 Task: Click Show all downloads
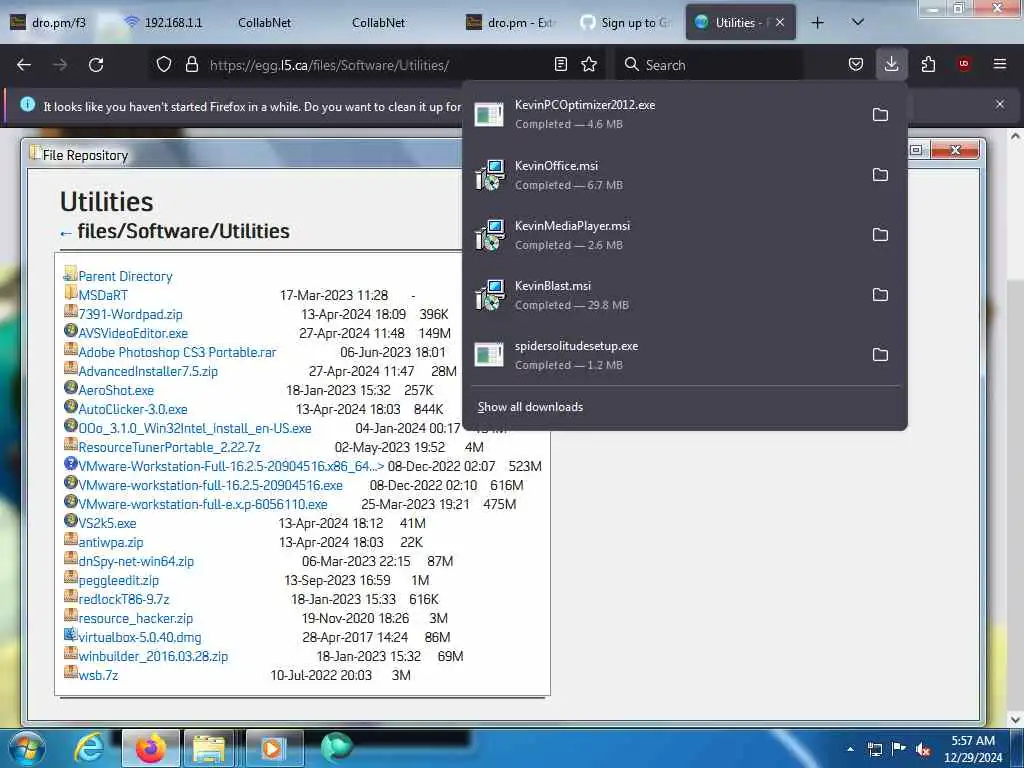pyautogui.click(x=530, y=407)
